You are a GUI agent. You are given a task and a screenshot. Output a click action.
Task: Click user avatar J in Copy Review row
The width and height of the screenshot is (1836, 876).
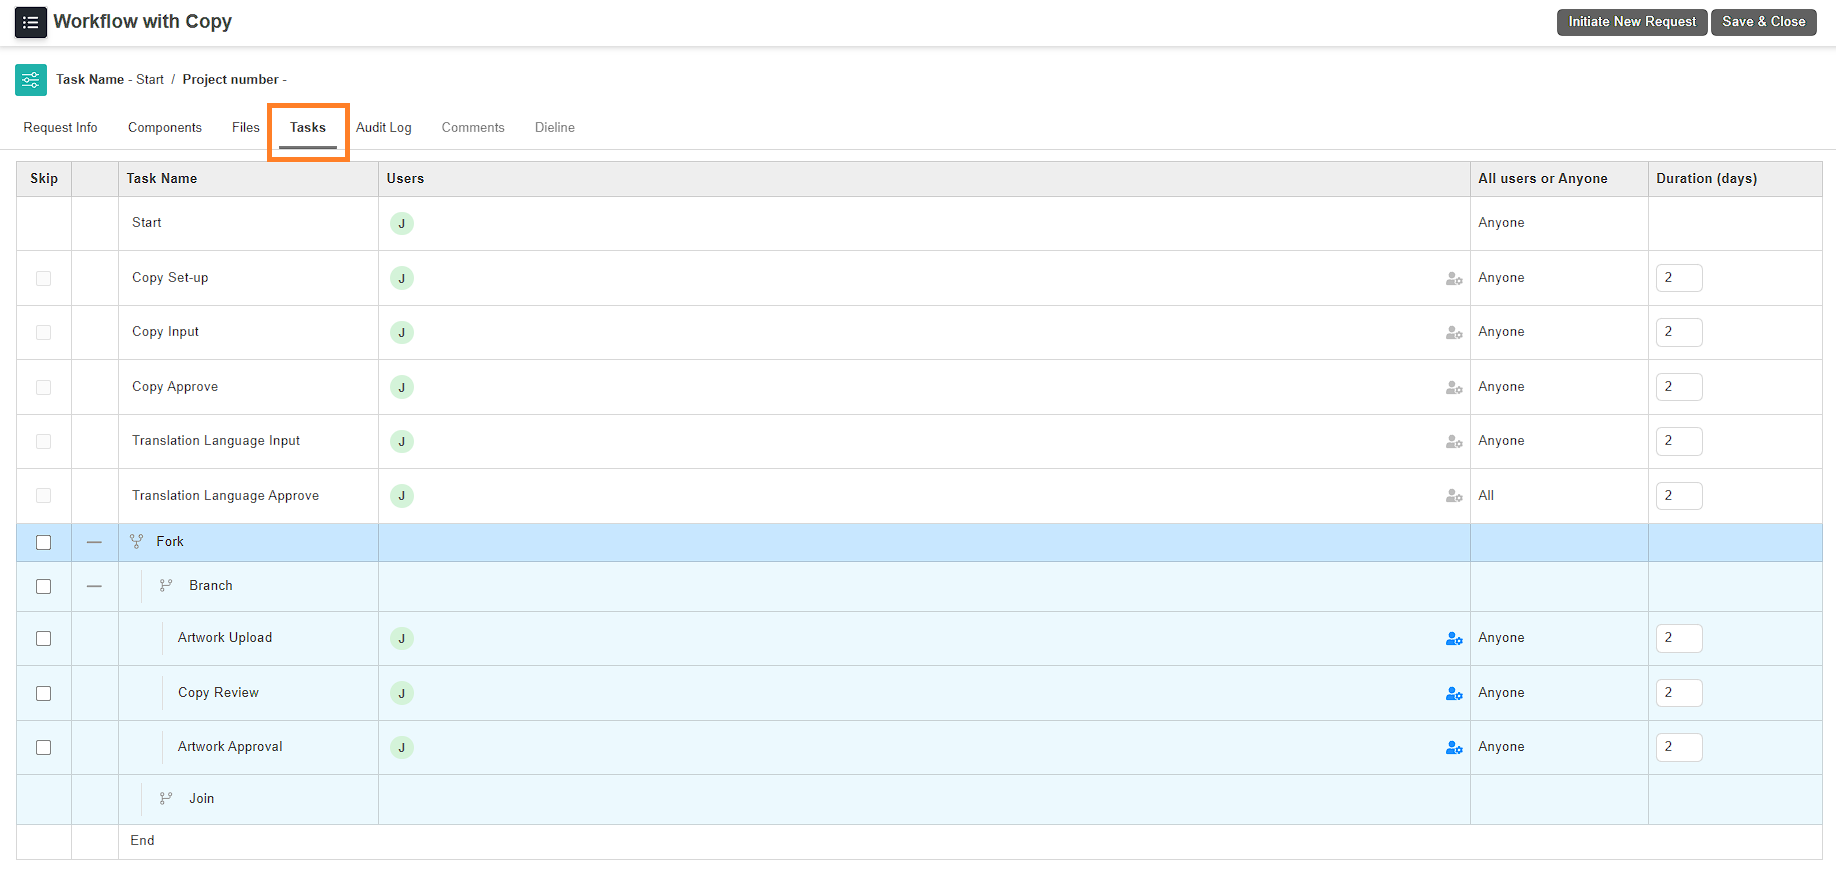click(x=402, y=694)
